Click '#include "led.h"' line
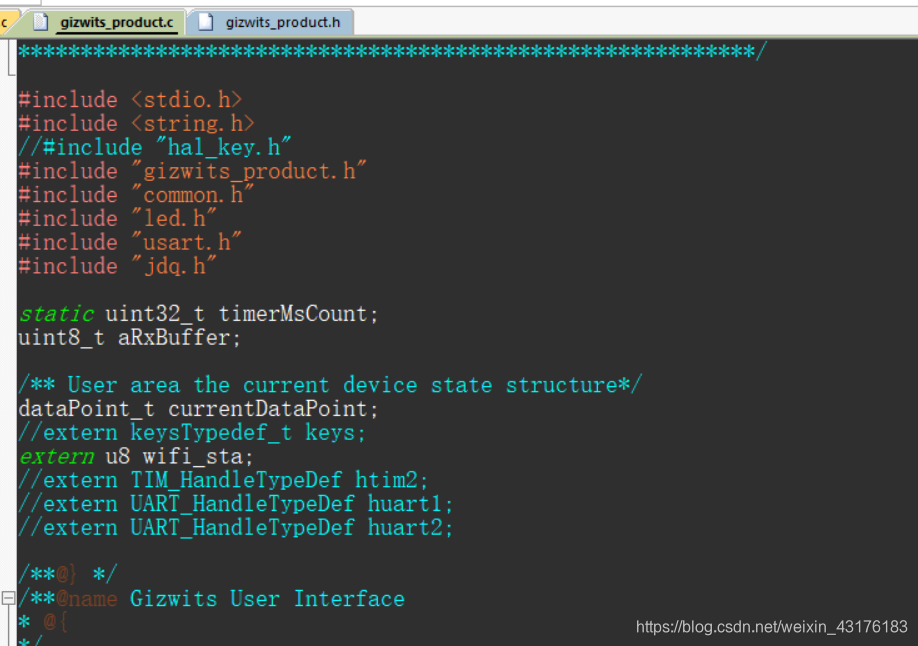This screenshot has height=646, width=918. click(x=118, y=218)
